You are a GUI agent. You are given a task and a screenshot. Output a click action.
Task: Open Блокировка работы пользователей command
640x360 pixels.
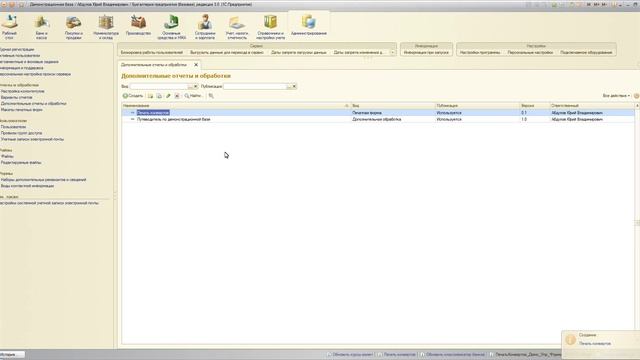tap(152, 53)
